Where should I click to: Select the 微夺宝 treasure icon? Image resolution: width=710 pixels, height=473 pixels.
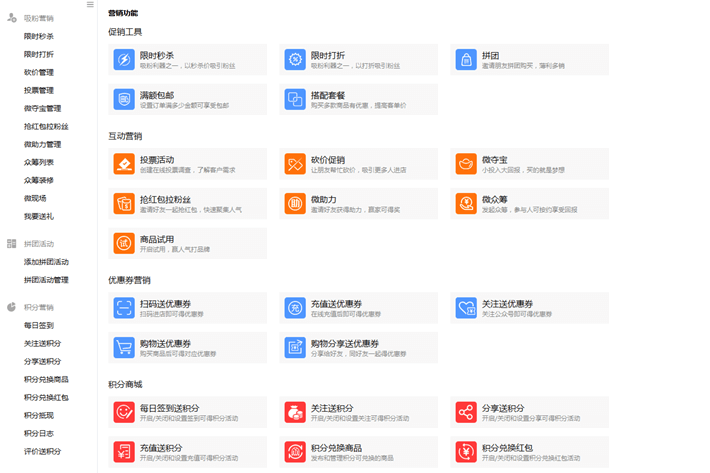(x=466, y=164)
